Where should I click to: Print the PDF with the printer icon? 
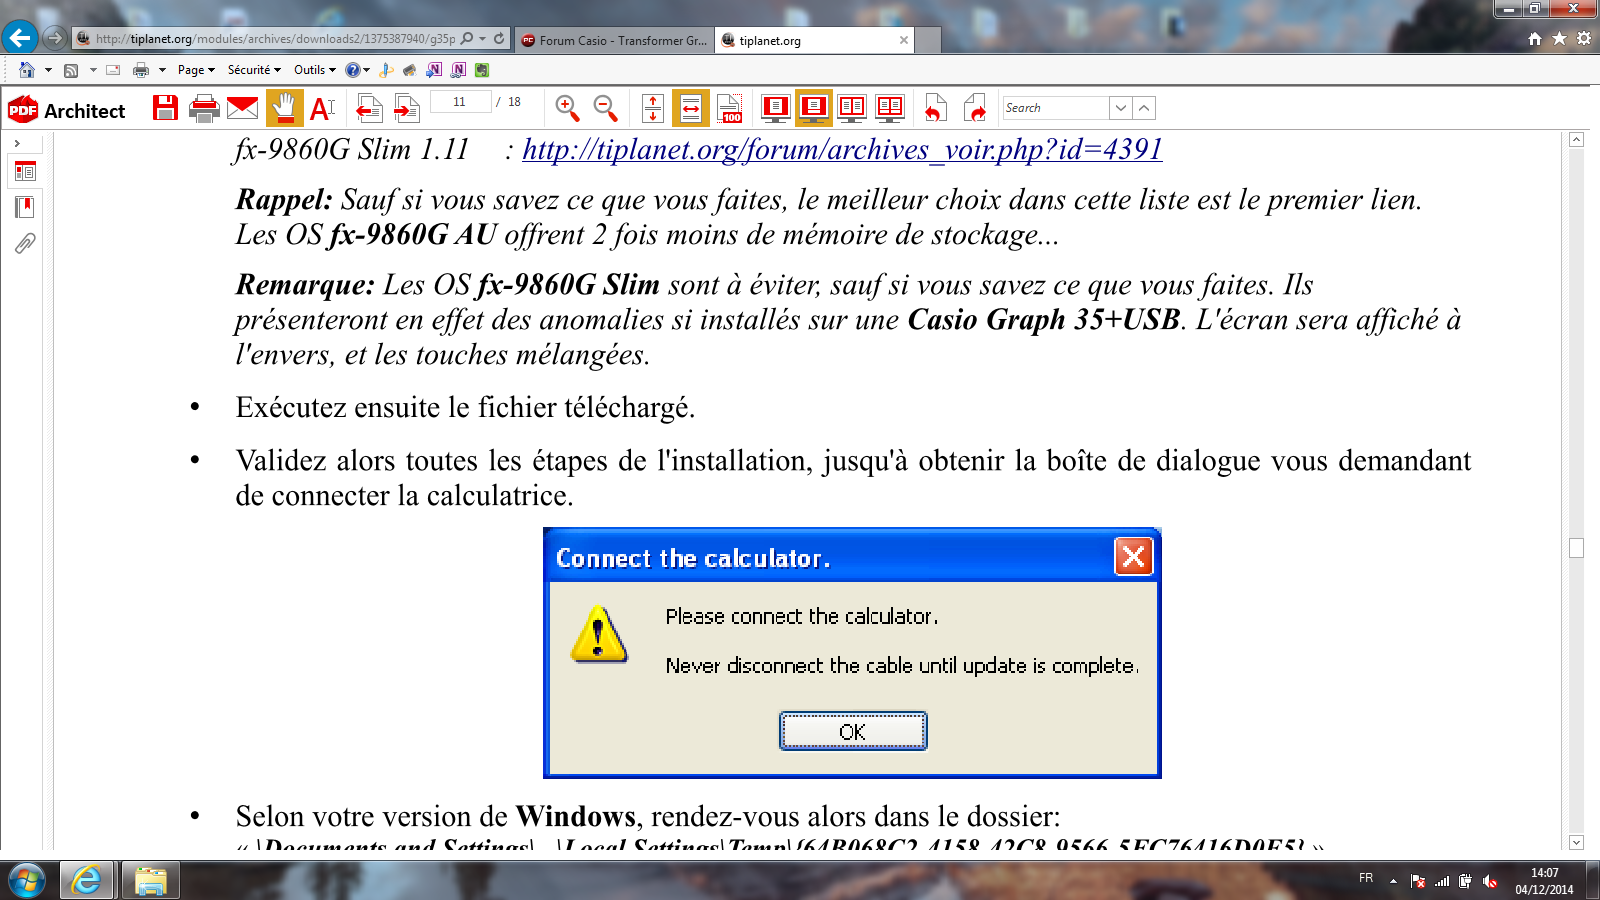[x=204, y=108]
